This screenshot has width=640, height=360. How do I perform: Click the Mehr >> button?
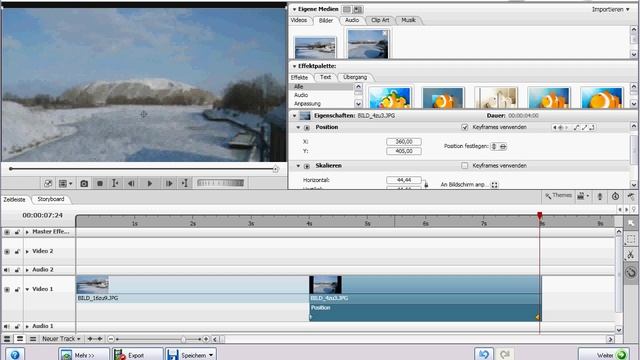pos(84,354)
